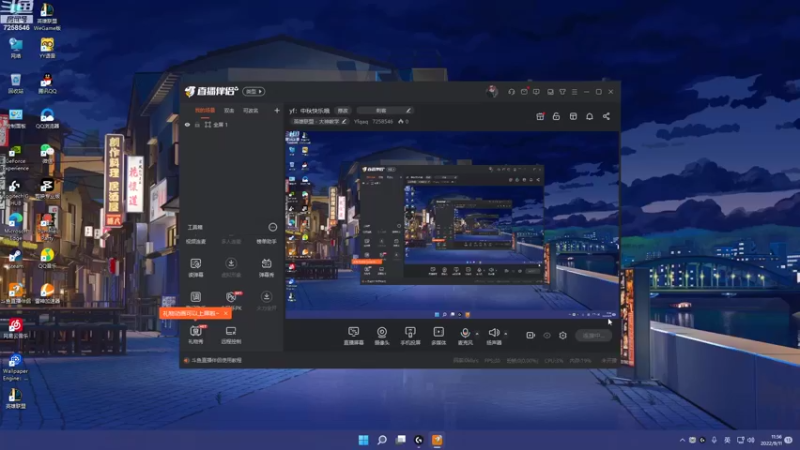Open customer service headset icon in title bar
The width and height of the screenshot is (800, 450).
coord(511,92)
